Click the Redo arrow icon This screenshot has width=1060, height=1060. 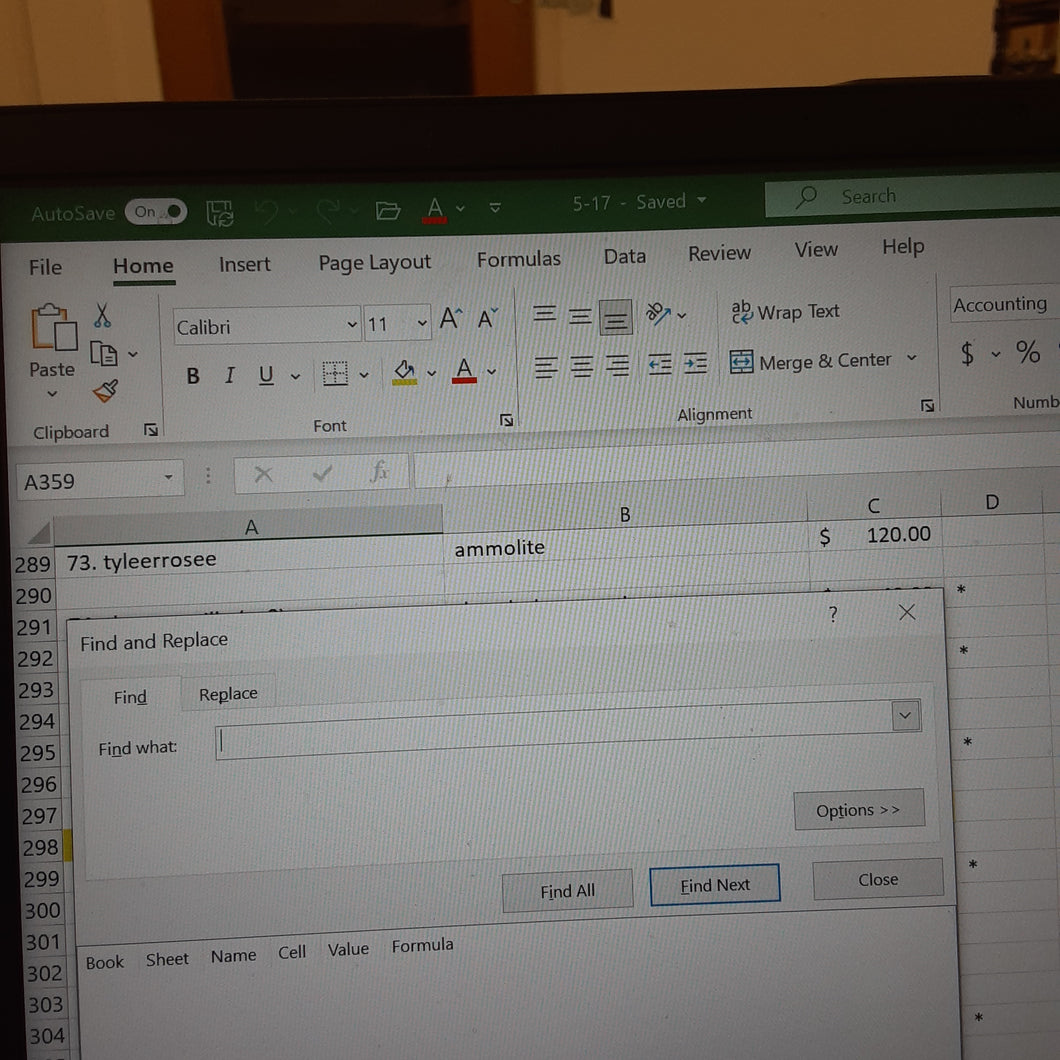coord(328,211)
